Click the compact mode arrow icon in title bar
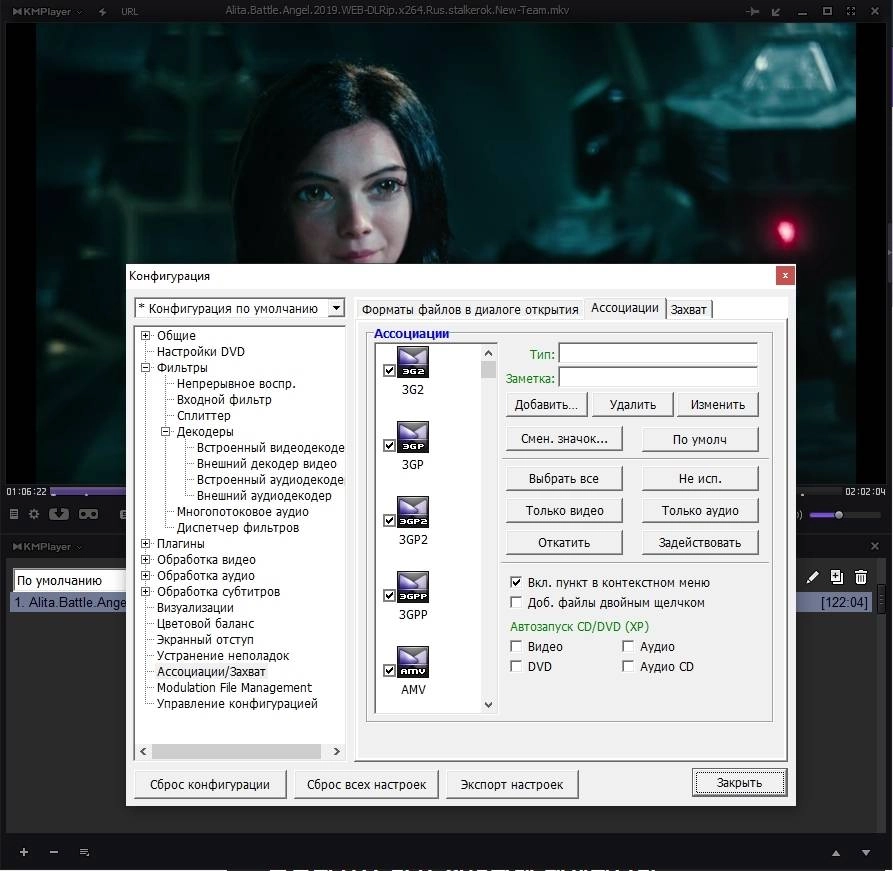893x871 pixels. [776, 11]
